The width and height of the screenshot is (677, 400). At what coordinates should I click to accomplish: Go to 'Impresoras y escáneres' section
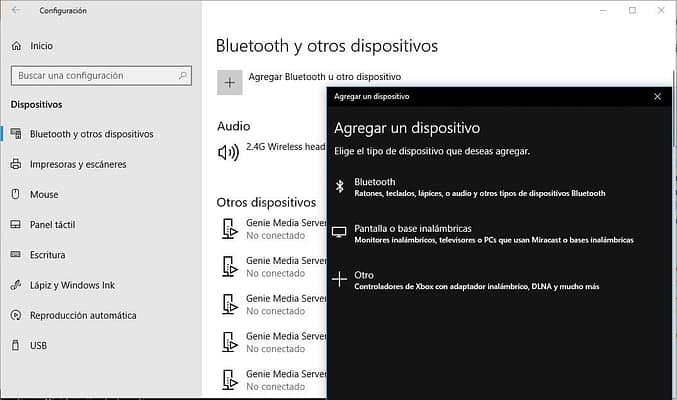78,165
